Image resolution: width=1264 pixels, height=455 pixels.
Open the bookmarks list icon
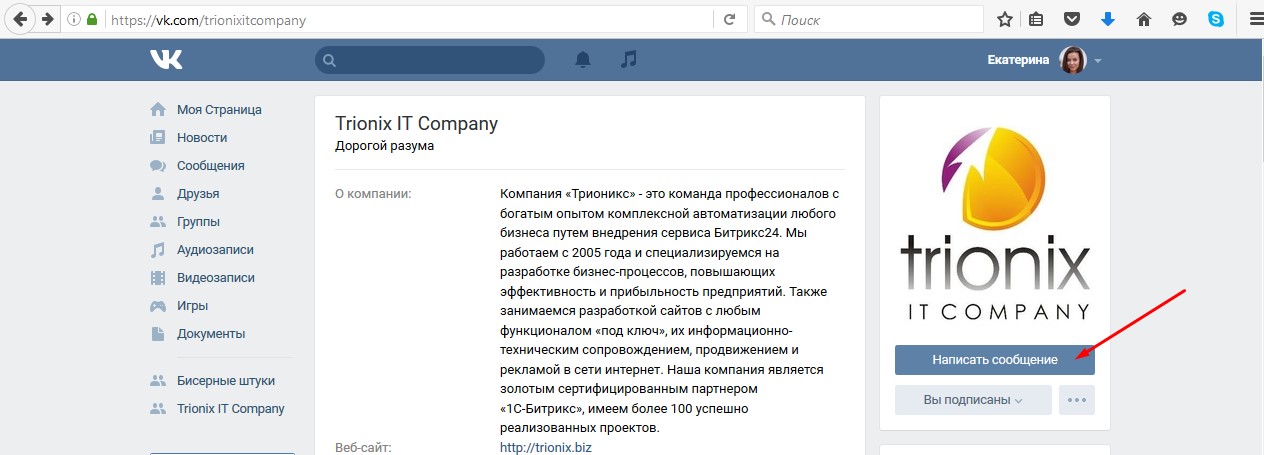(x=1037, y=19)
